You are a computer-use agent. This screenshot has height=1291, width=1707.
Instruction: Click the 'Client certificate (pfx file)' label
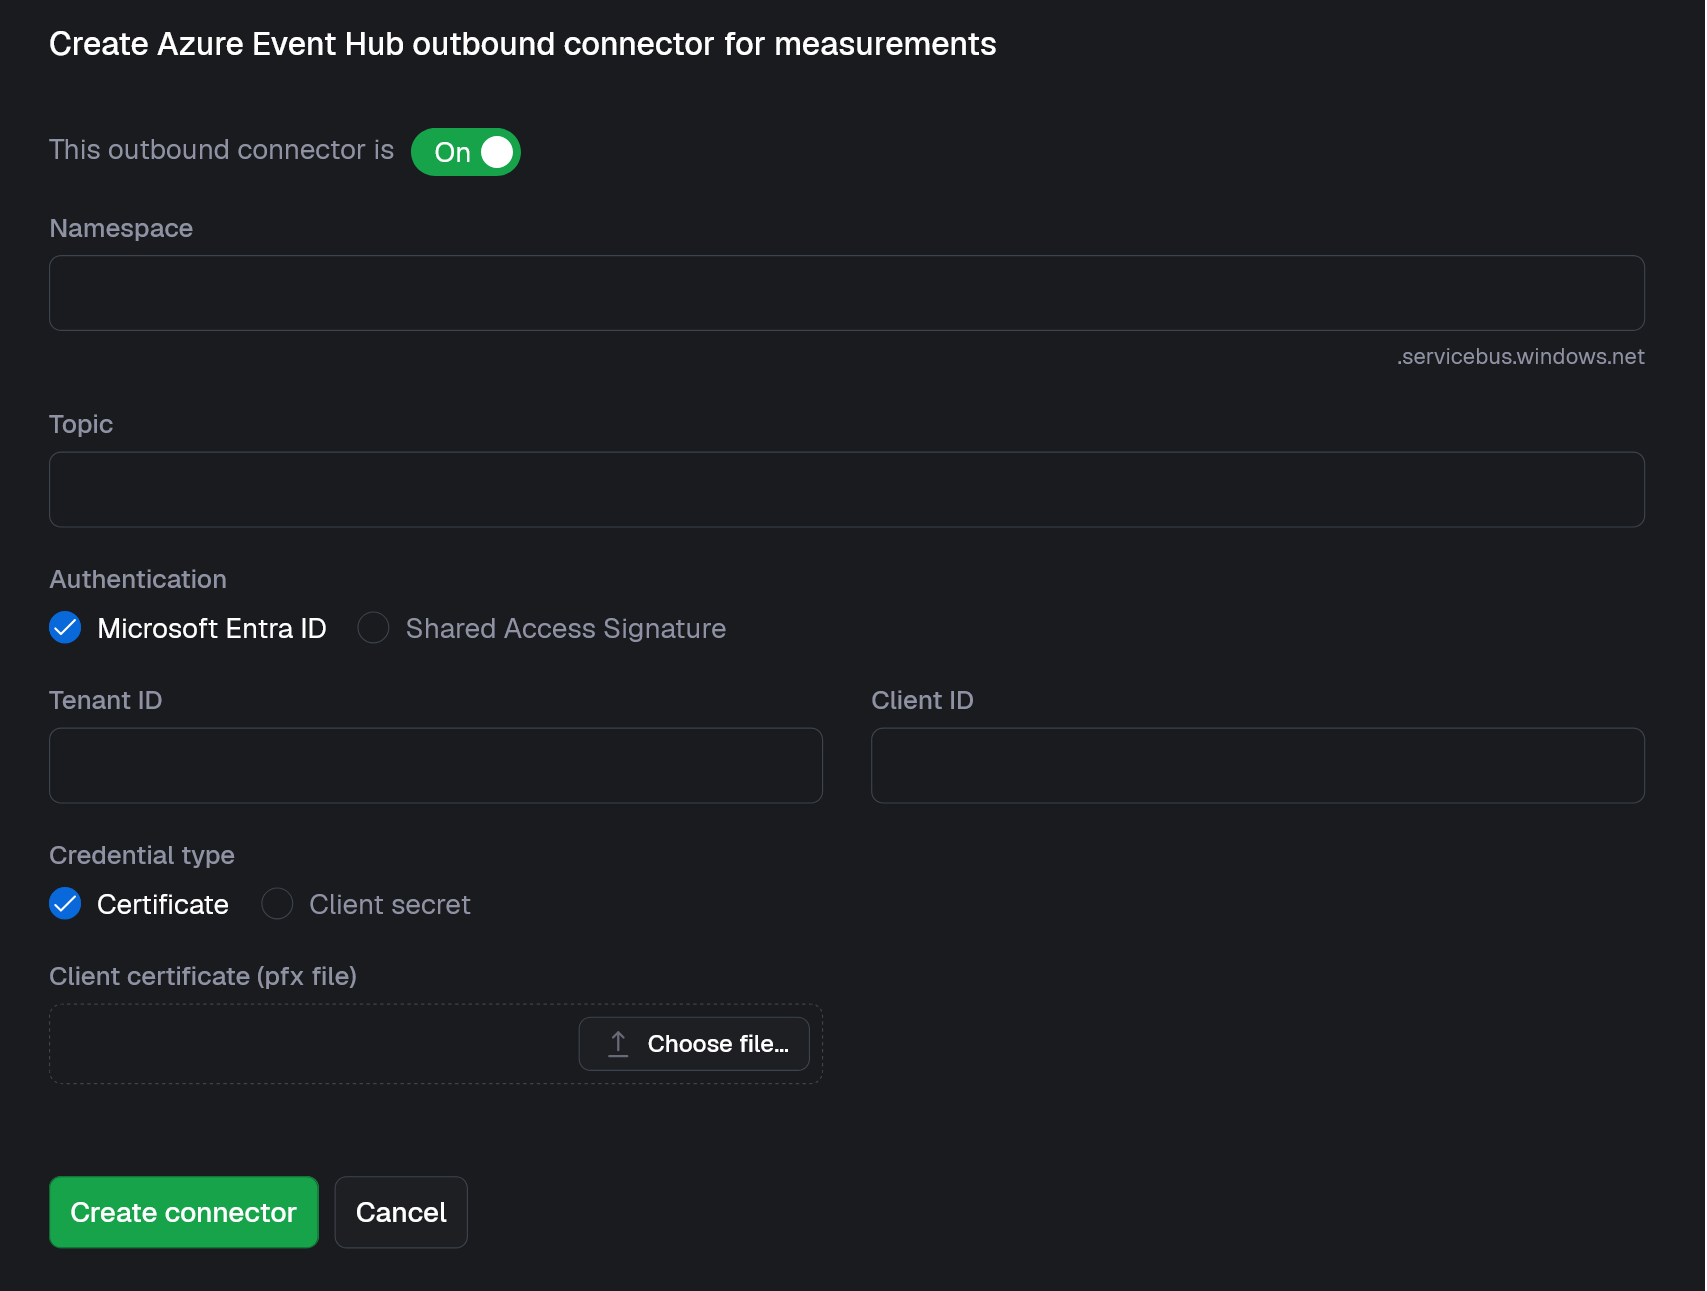tap(203, 976)
